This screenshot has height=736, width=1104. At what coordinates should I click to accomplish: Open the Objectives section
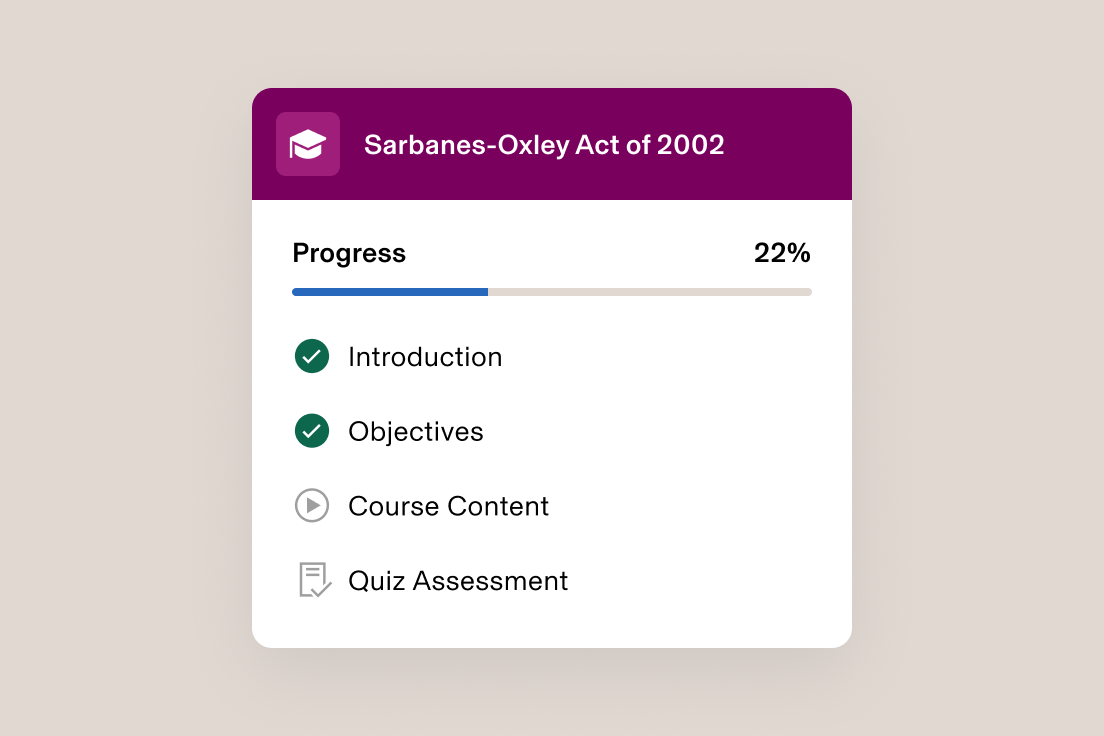[x=415, y=432]
